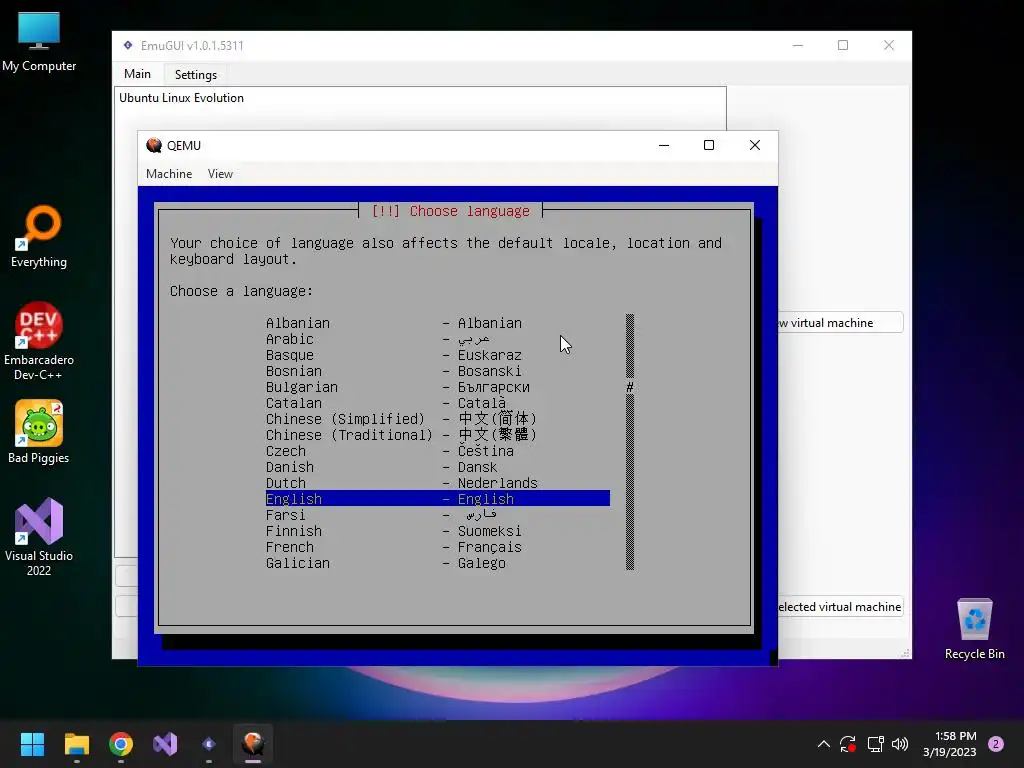
Task: Select the highlighted English language row
Action: 438,499
